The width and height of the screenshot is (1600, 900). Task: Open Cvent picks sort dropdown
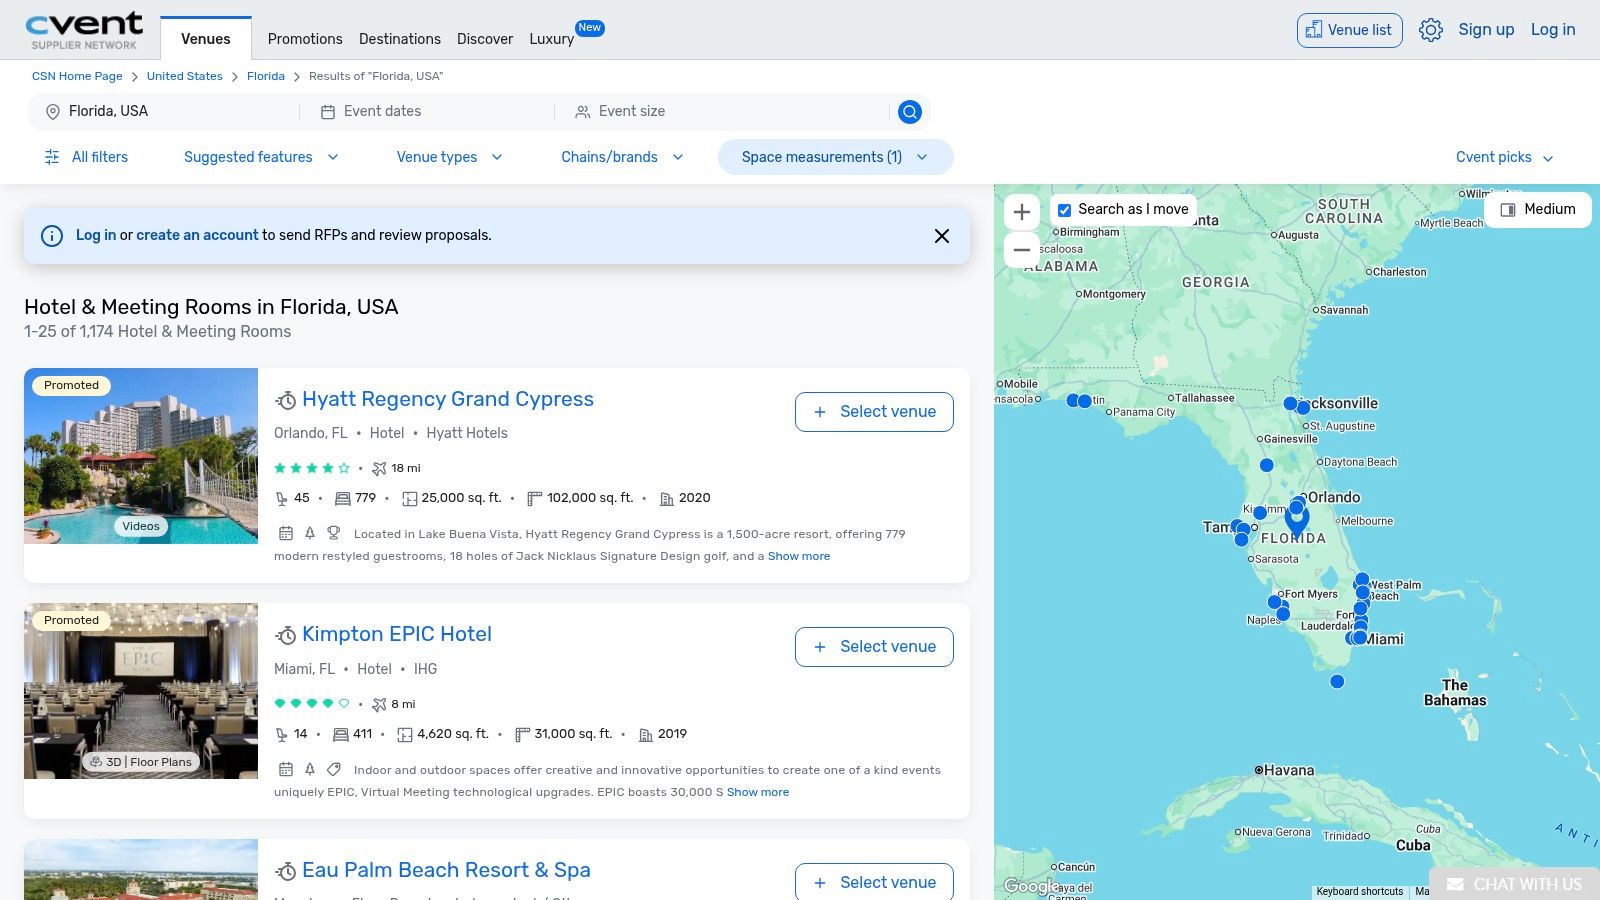(1504, 157)
